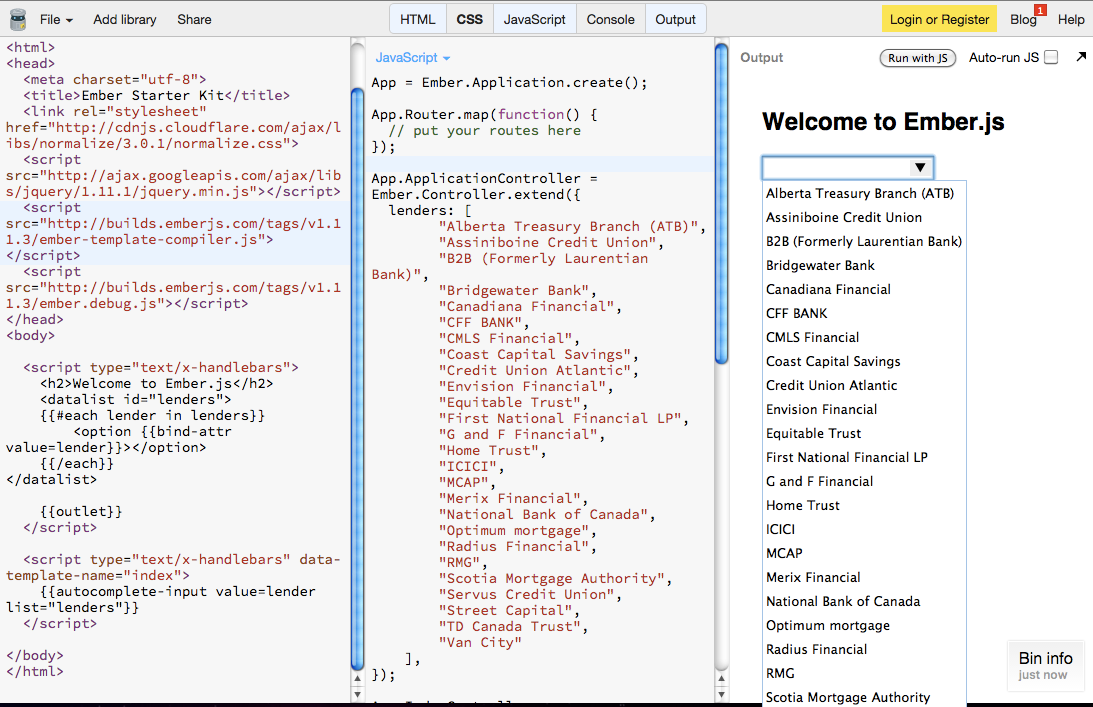Viewport: 1093px width, 707px height.
Task: Open the Help link
Action: click(1071, 19)
